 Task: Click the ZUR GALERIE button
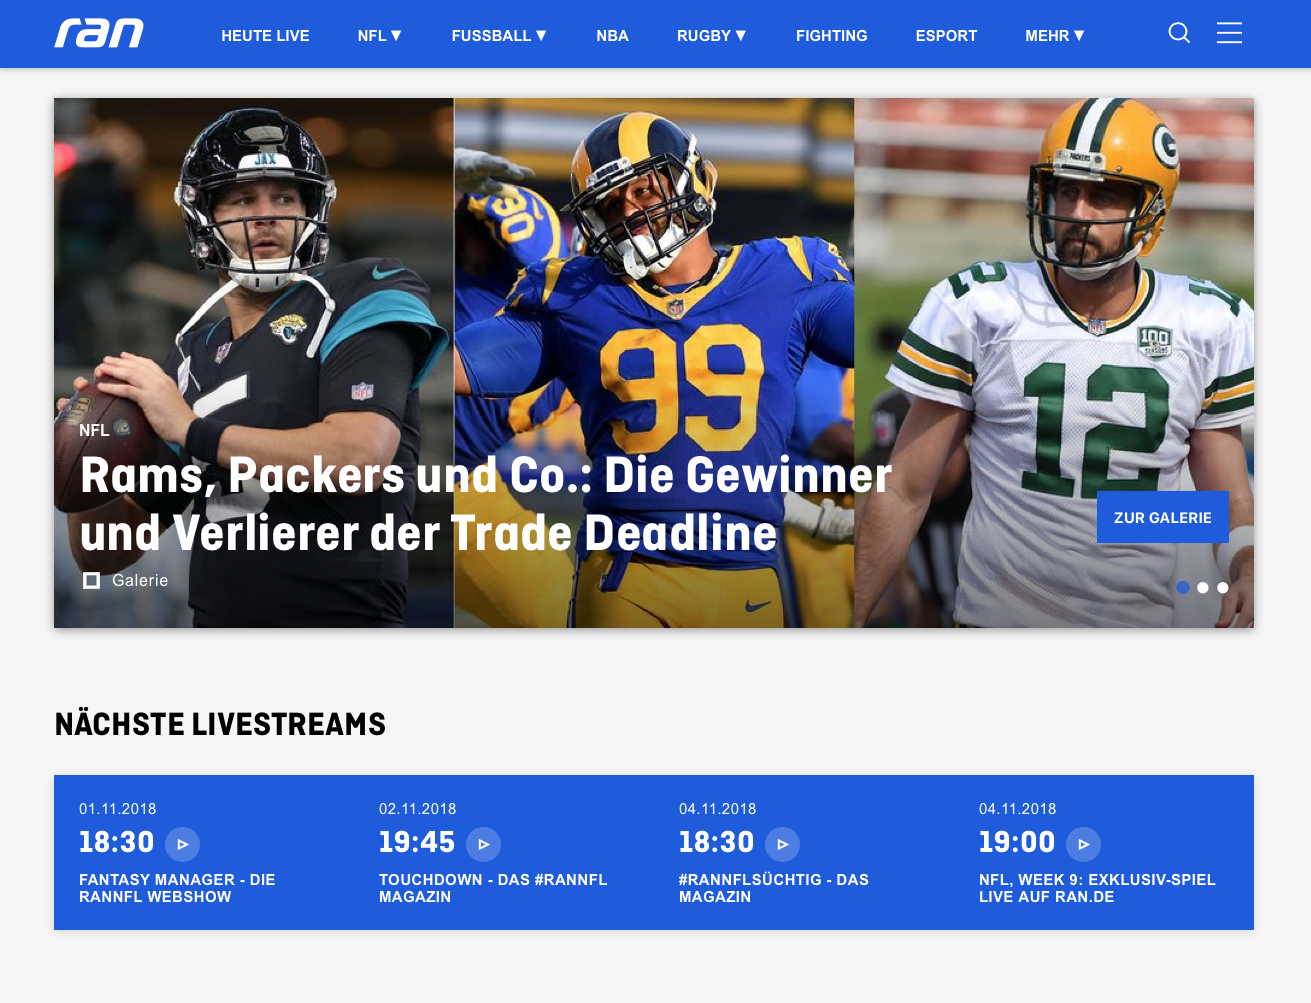click(1163, 517)
